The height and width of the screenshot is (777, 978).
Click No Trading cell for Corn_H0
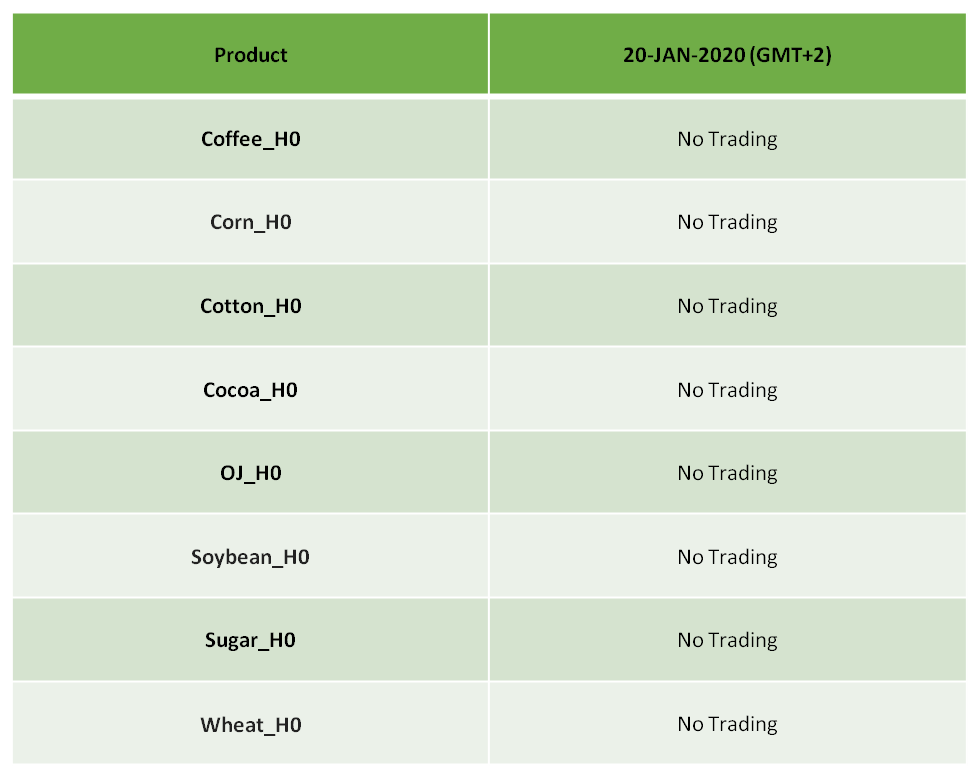(727, 222)
